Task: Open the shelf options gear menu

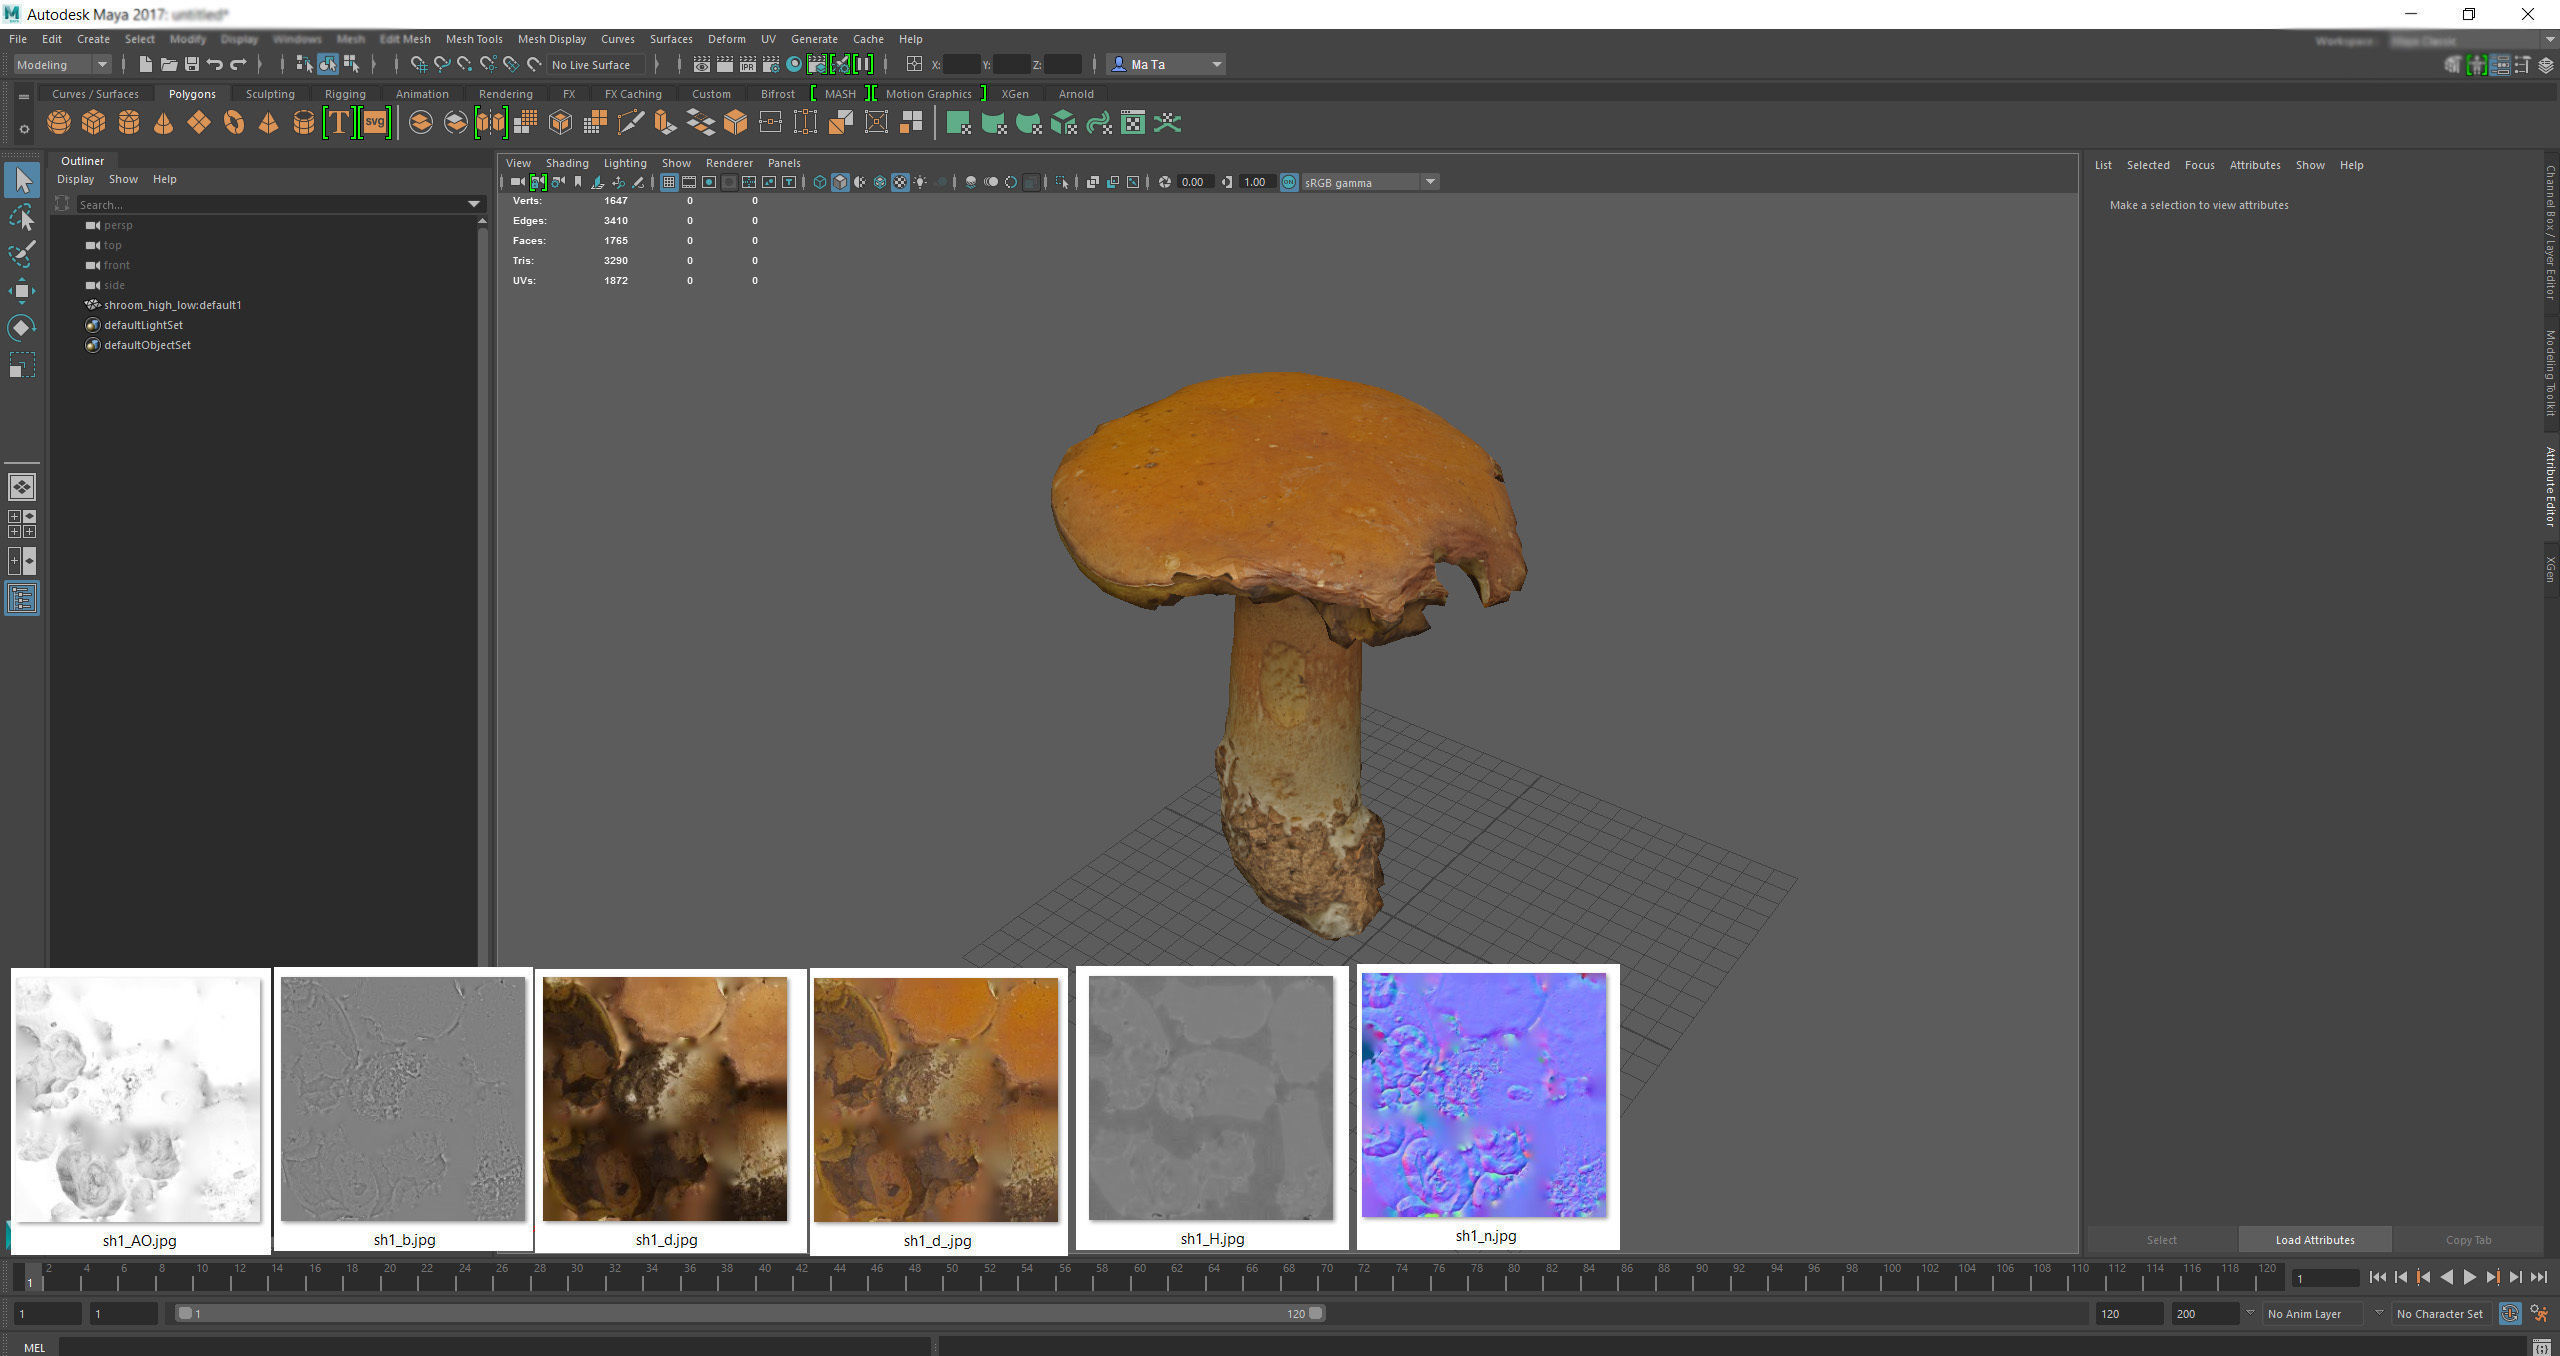Action: (x=24, y=129)
